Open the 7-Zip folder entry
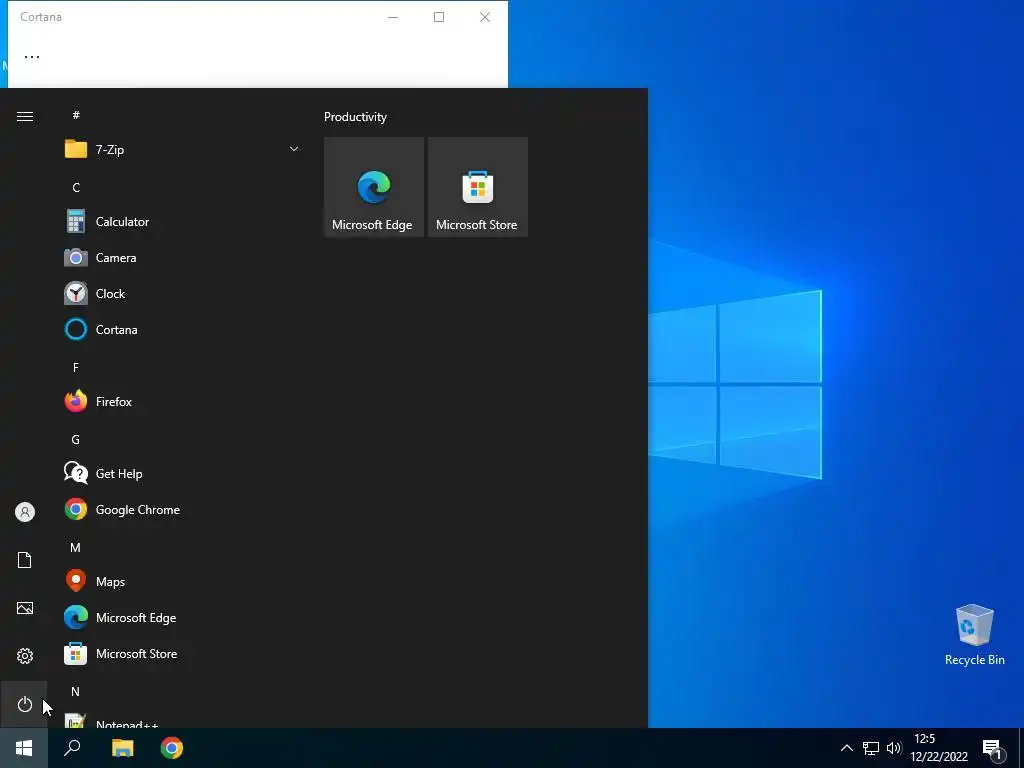The width and height of the screenshot is (1024, 768). pyautogui.click(x=183, y=150)
